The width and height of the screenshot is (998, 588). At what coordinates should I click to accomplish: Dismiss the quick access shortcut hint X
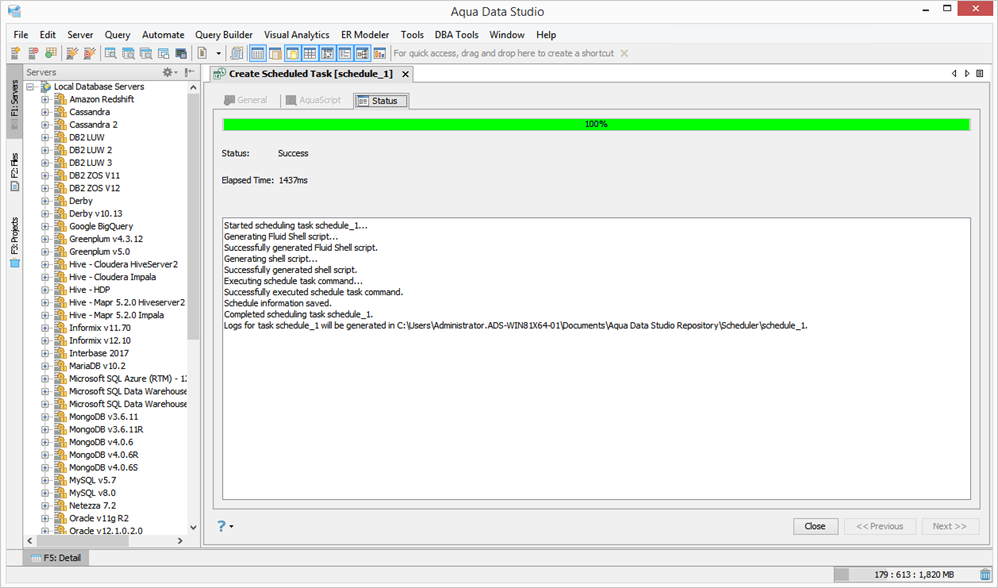coord(624,53)
